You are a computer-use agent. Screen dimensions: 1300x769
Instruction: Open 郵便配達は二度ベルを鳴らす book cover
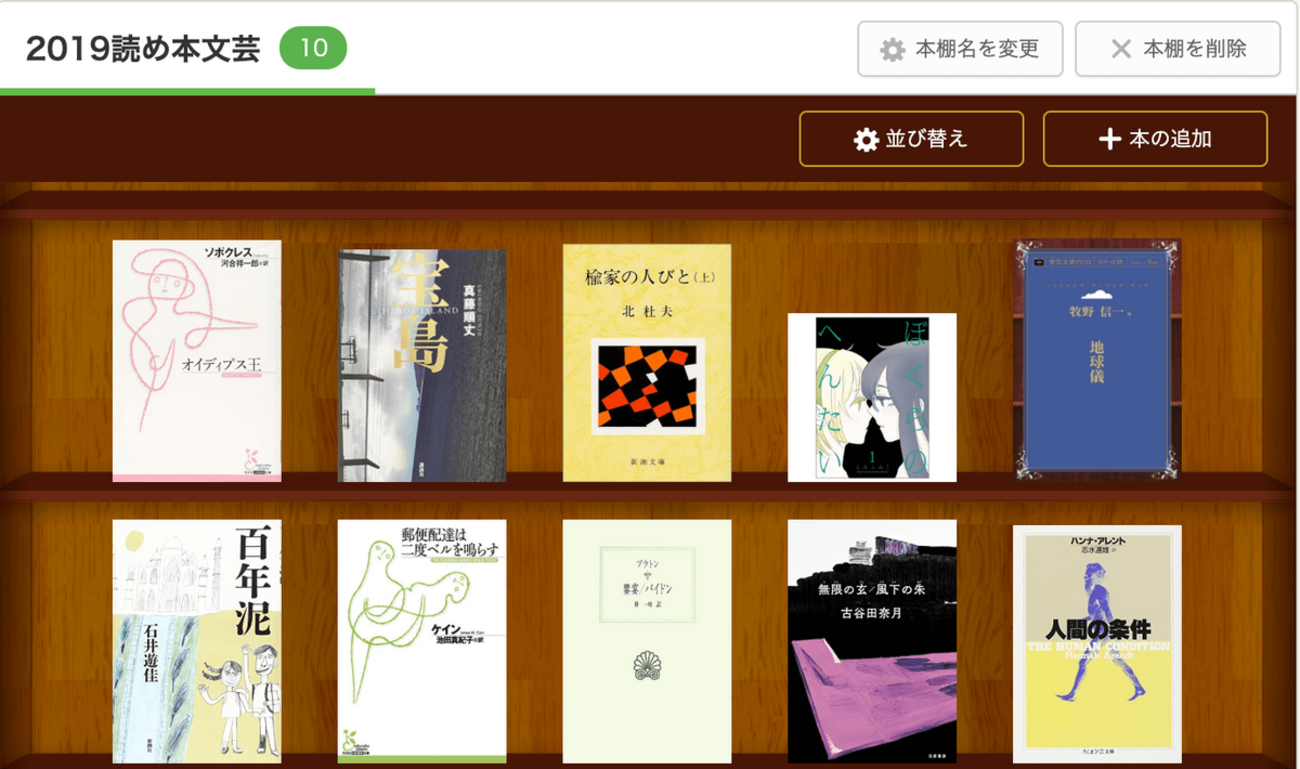point(422,641)
